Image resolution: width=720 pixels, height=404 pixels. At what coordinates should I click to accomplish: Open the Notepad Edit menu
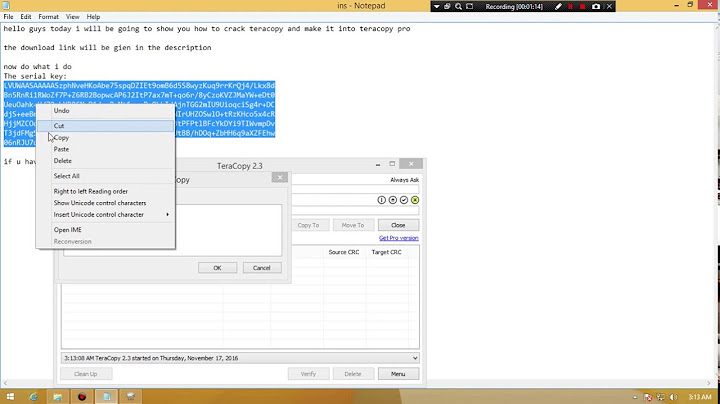[x=26, y=17]
